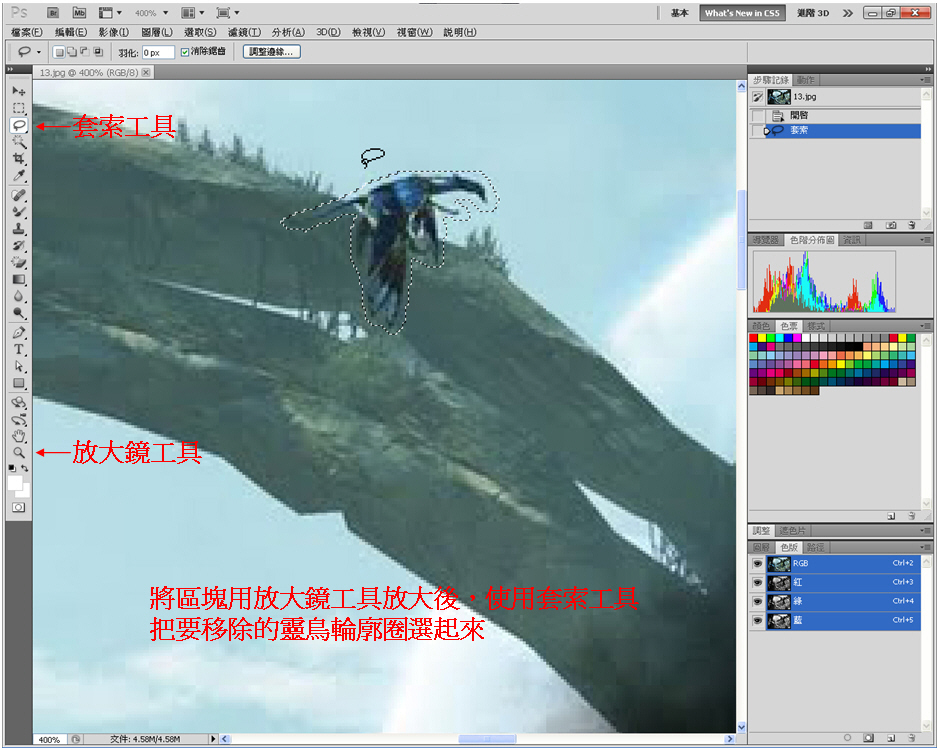Switch to the 導覽器 tab
The image size is (938, 750).
766,240
